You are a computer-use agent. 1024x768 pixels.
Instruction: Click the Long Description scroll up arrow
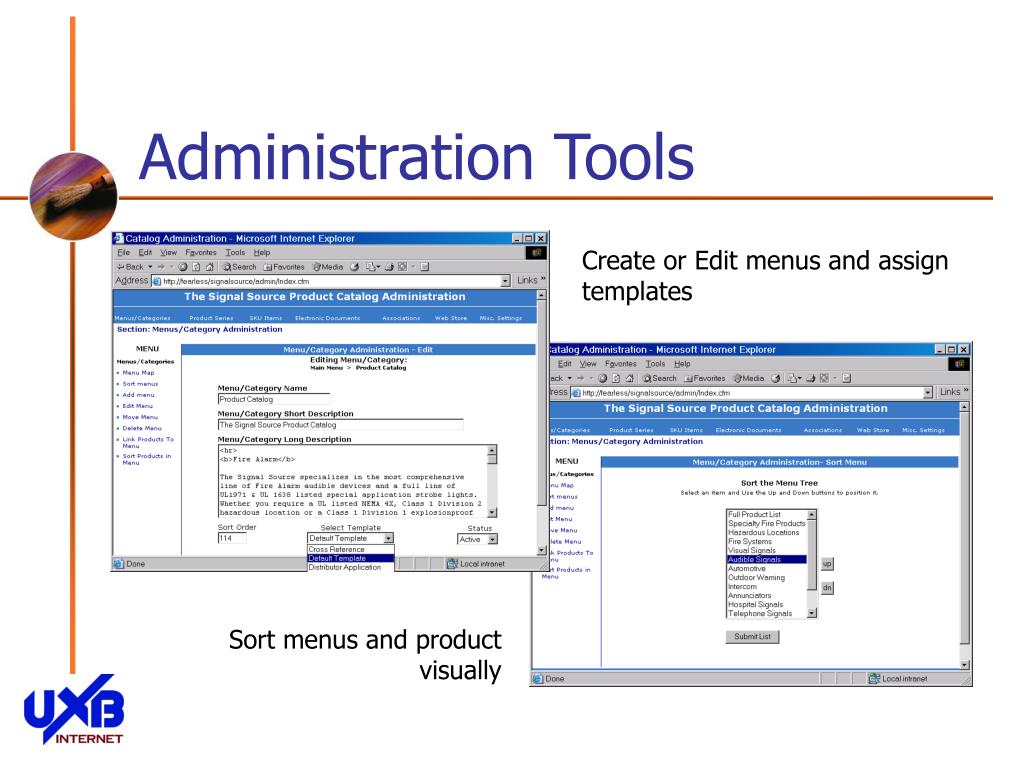point(492,450)
